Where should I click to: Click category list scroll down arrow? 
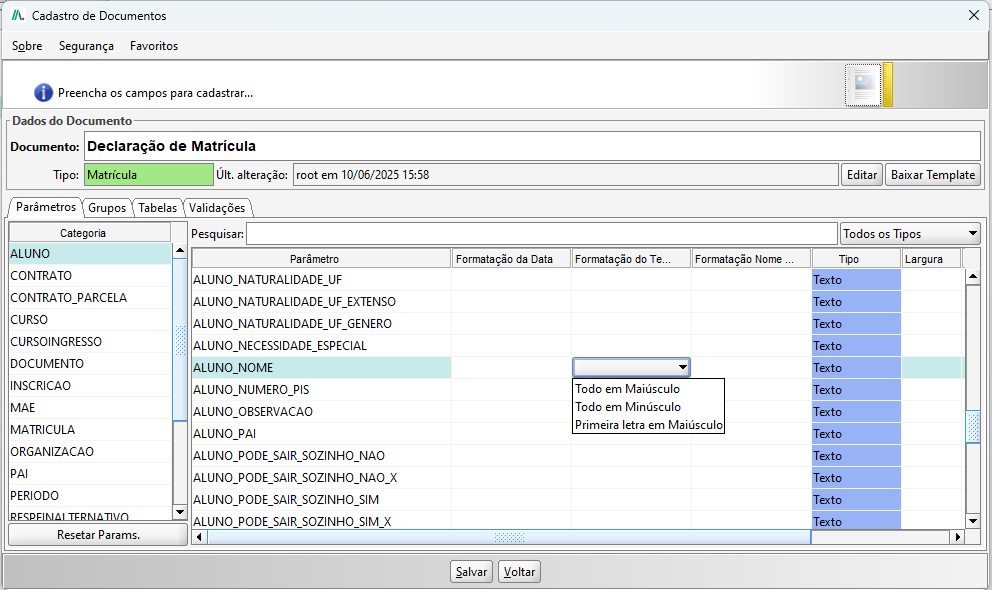(180, 512)
